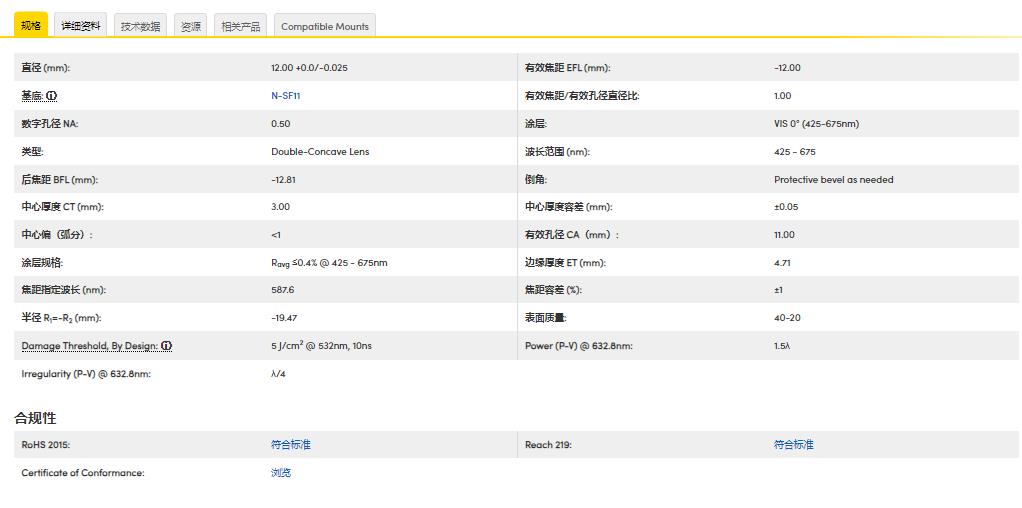The height and width of the screenshot is (508, 1022).
Task: Click the coating value VIS 0° (425-675nm)
Action: (816, 124)
